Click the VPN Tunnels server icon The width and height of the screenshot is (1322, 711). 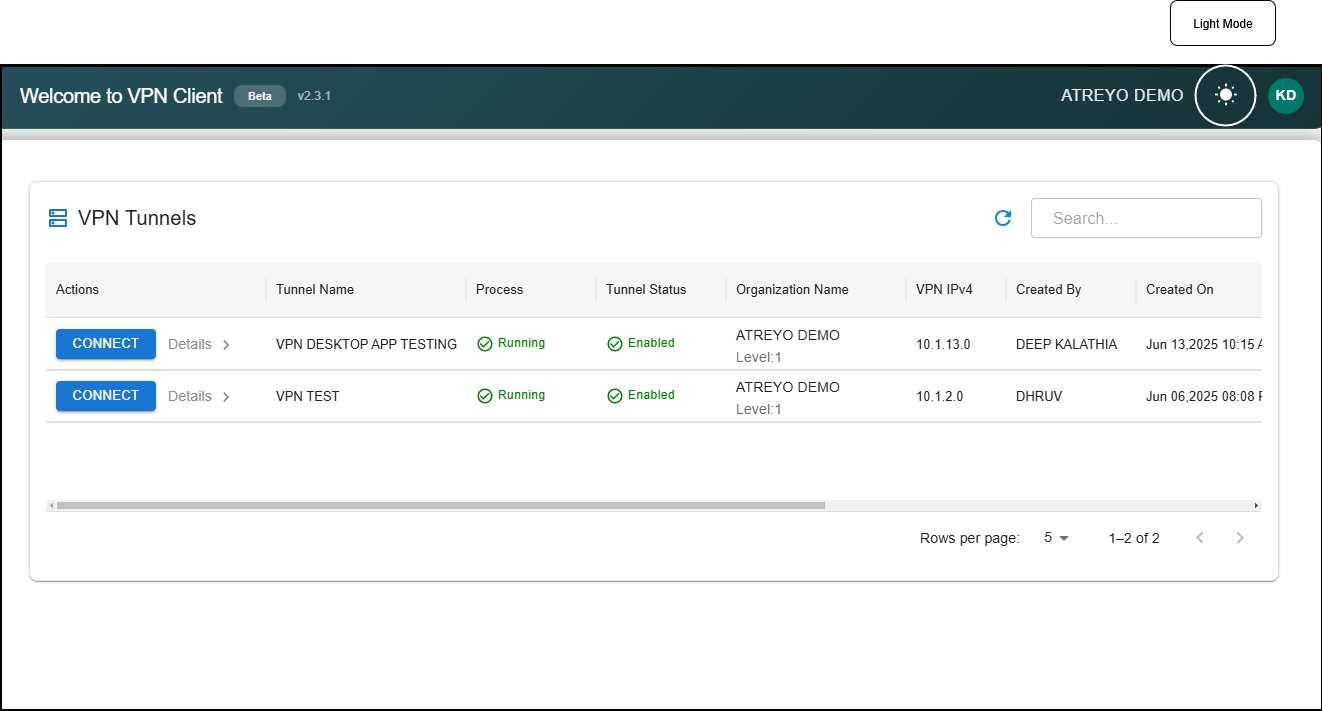(58, 218)
